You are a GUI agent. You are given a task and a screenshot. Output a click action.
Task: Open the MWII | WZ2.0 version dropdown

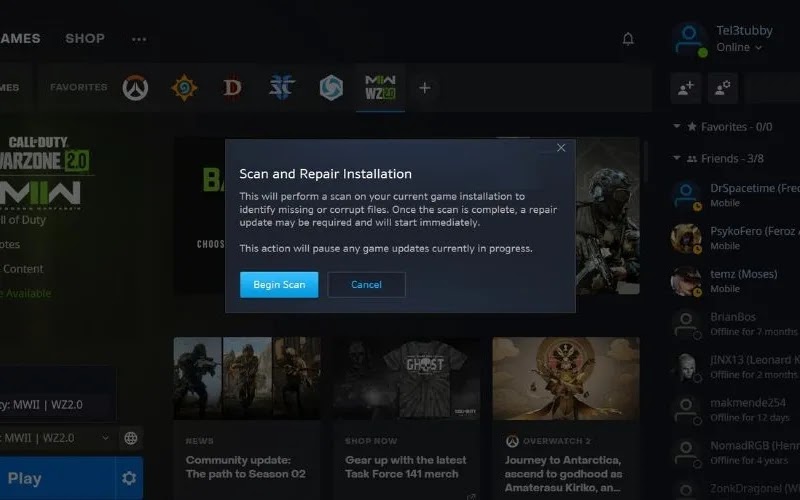pyautogui.click(x=57, y=438)
